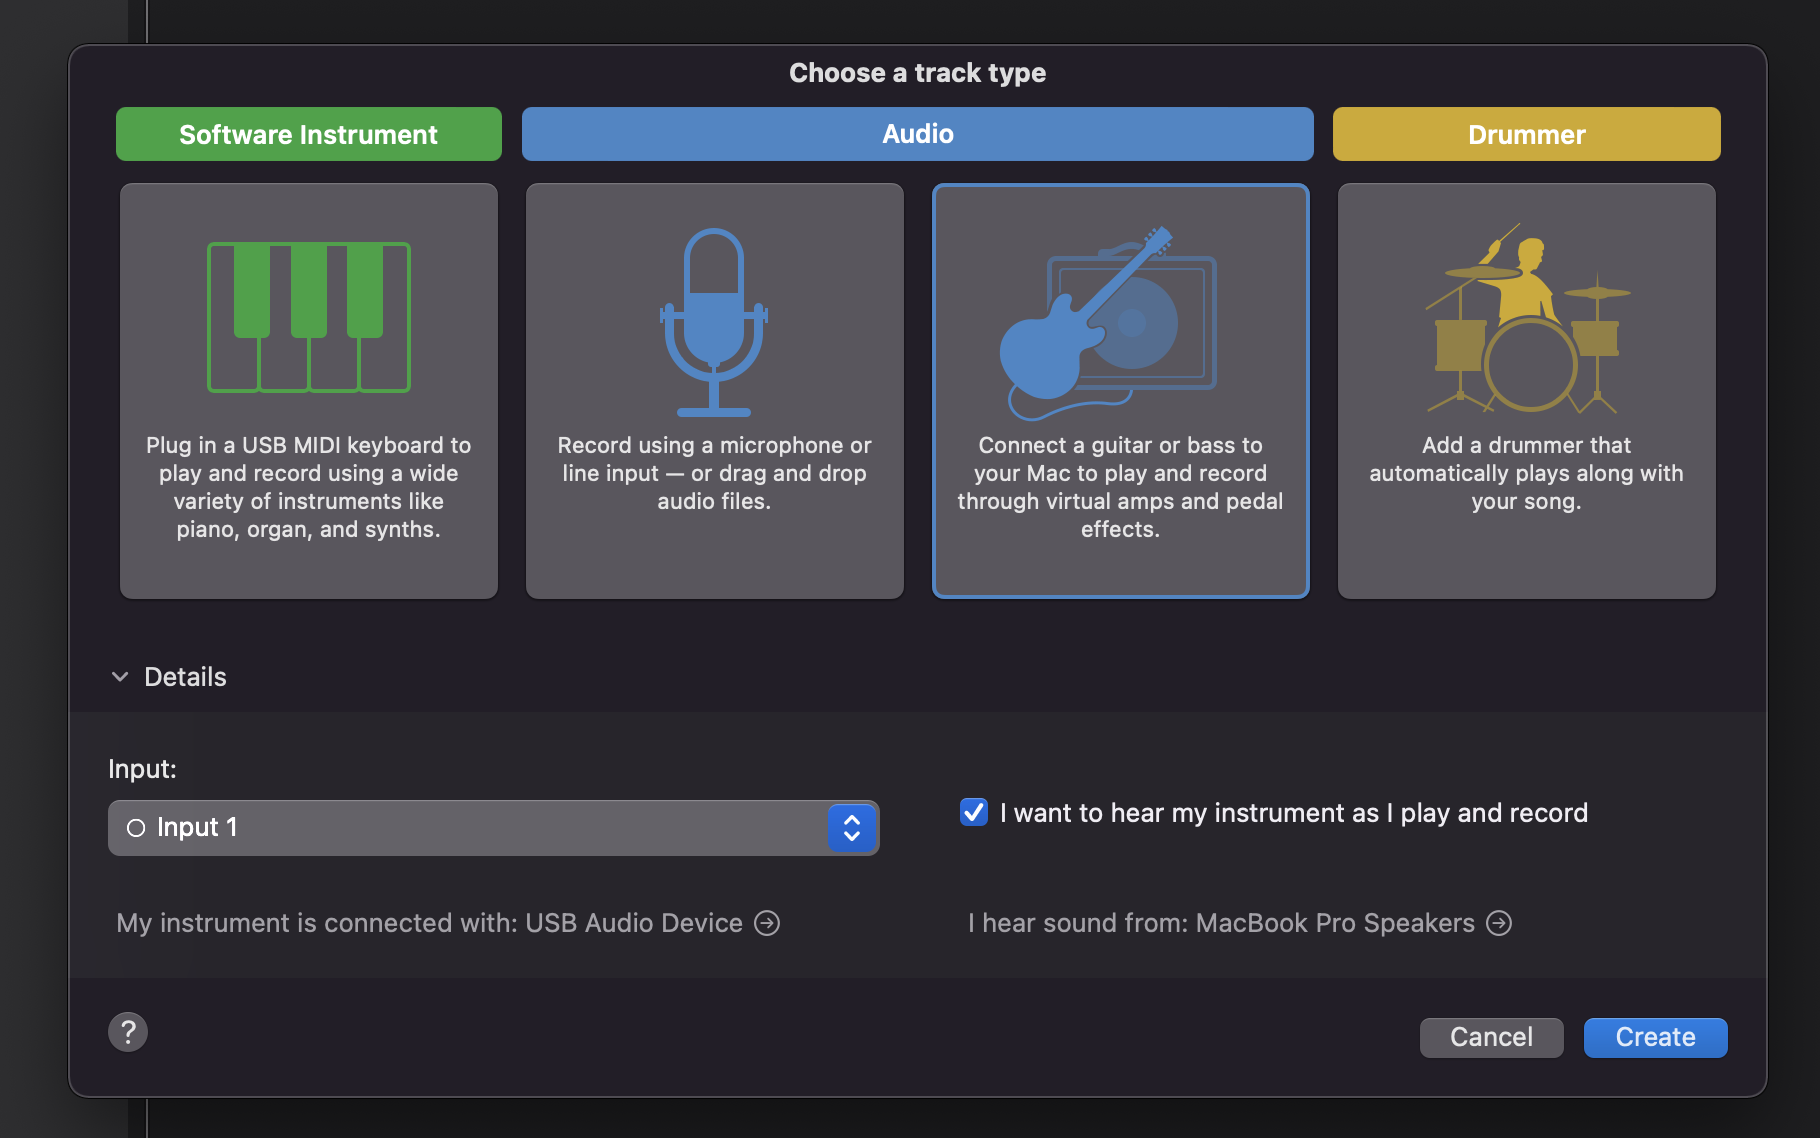Viewport: 1820px width, 1138px height.
Task: Choose the microphone audio recording icon
Action: (714, 322)
